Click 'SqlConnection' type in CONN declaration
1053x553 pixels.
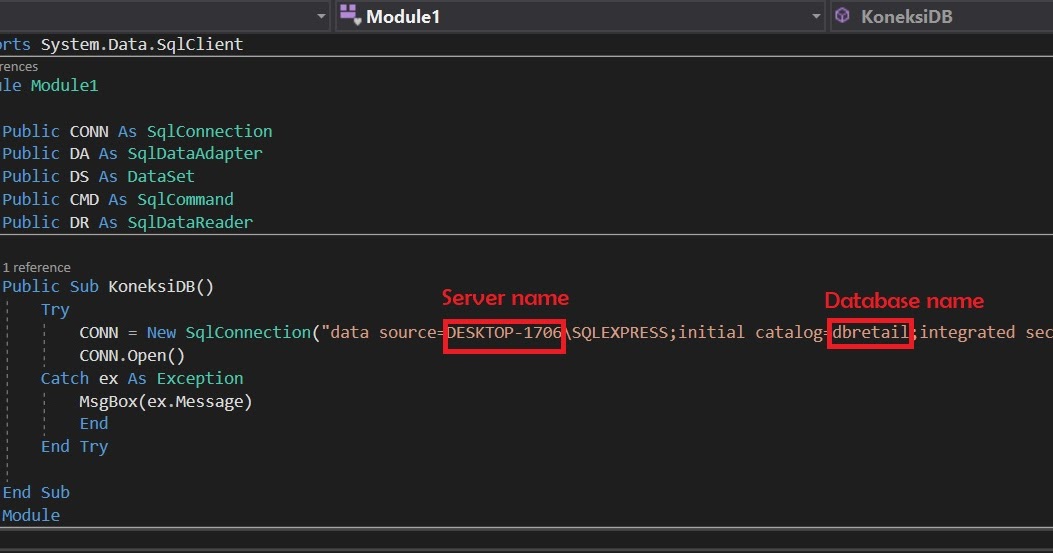click(x=210, y=131)
